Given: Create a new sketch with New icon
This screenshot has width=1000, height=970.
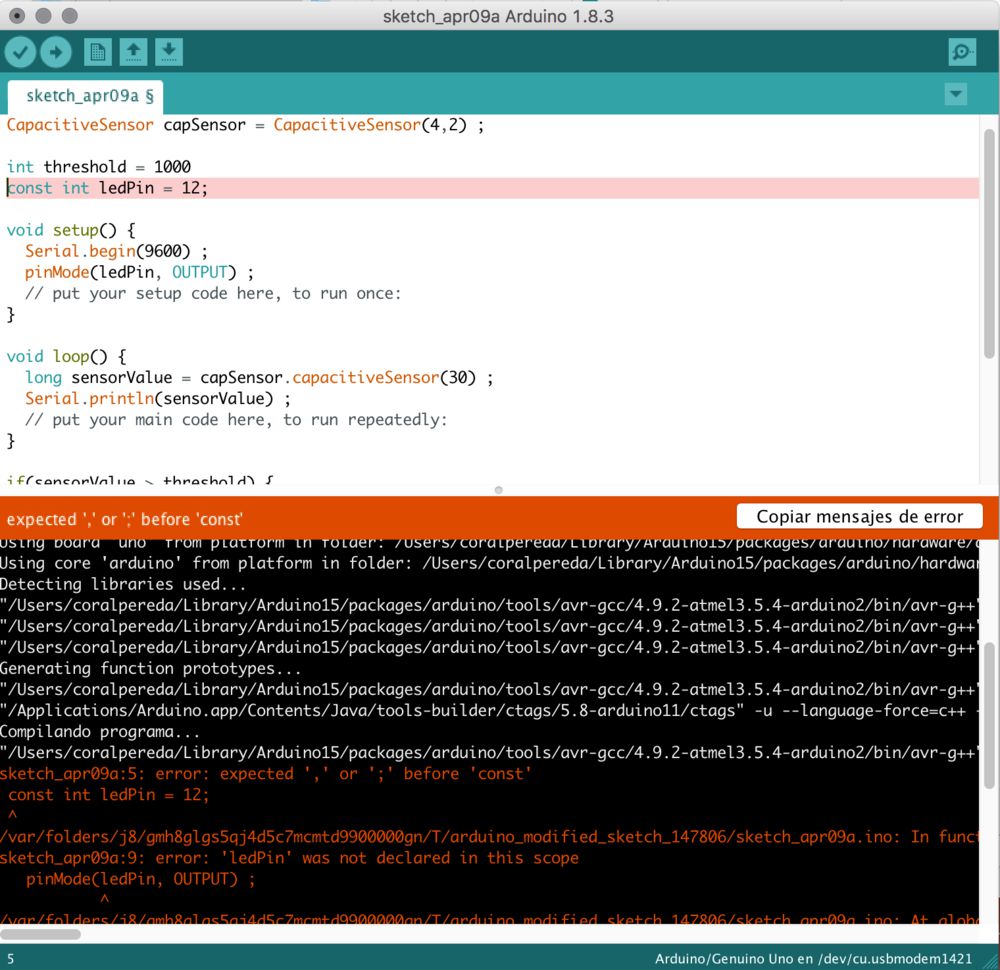Looking at the screenshot, I should click(98, 52).
